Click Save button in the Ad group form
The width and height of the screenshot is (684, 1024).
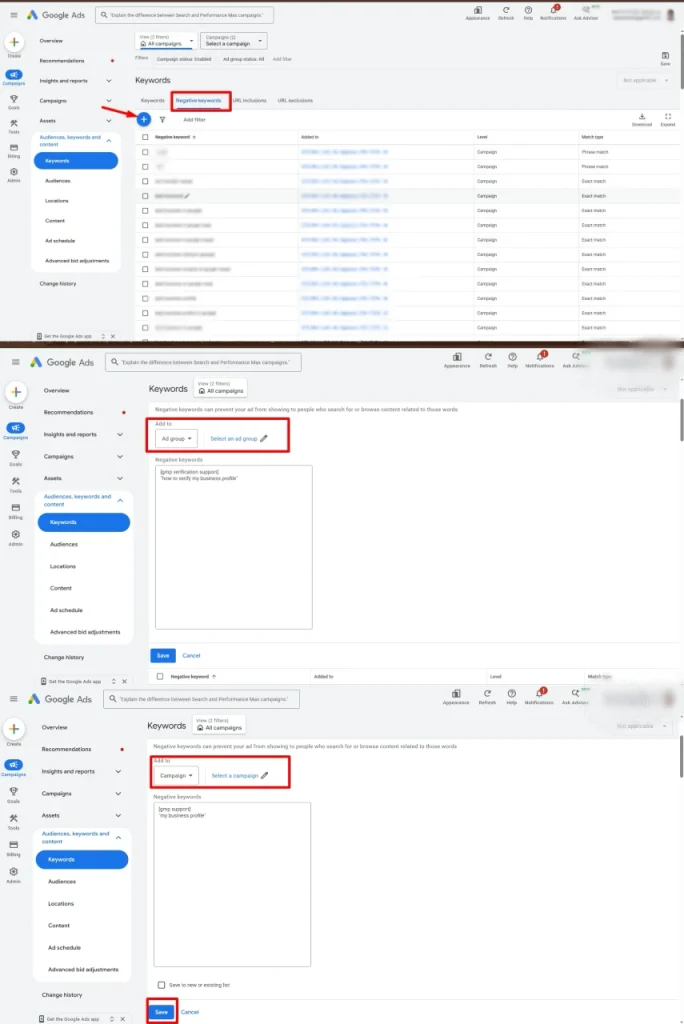pyautogui.click(x=163, y=655)
